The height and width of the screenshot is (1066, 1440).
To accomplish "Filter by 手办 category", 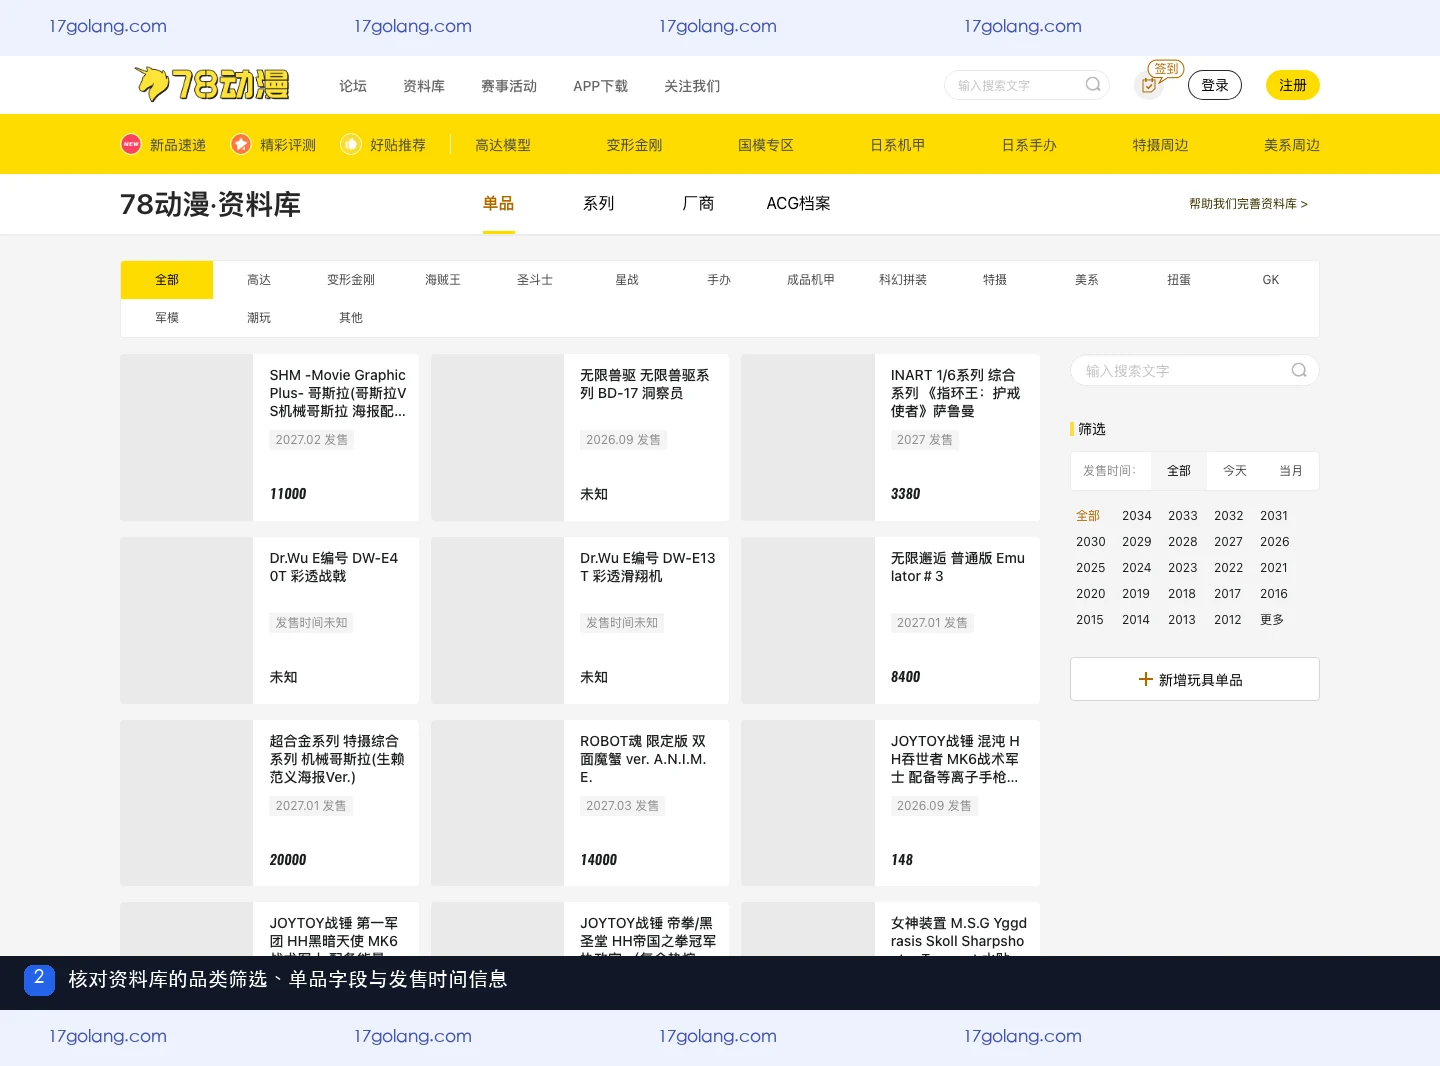I will click(x=719, y=280).
